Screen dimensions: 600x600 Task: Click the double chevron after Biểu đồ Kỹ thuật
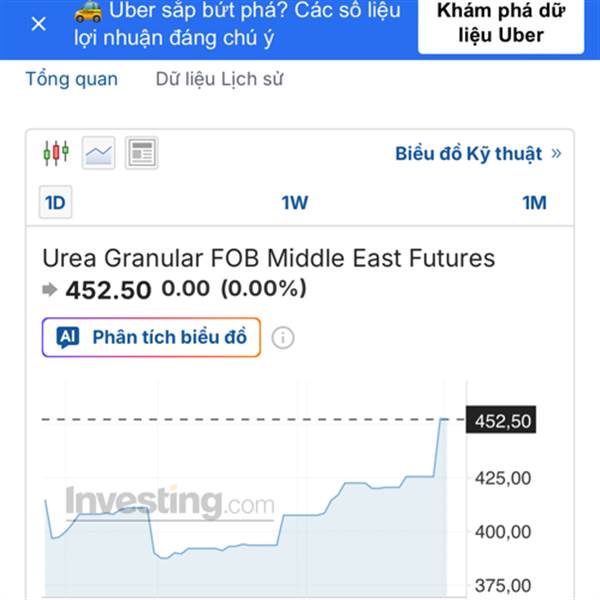[x=557, y=154]
